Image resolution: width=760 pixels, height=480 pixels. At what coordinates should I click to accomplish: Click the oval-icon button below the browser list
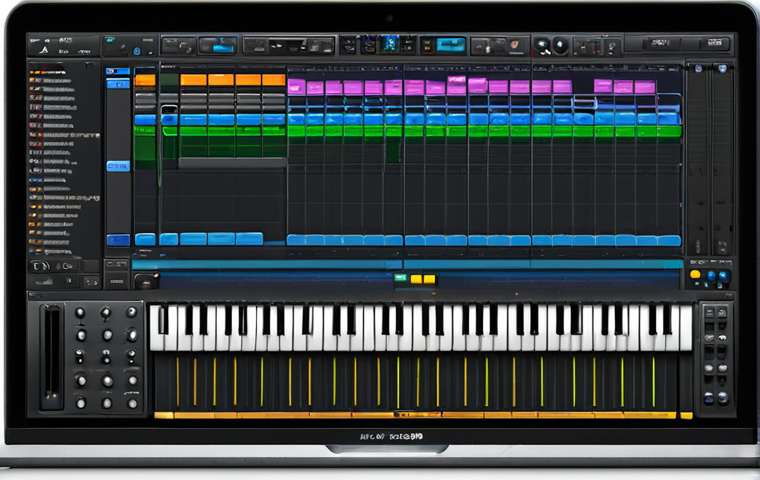coord(40,266)
